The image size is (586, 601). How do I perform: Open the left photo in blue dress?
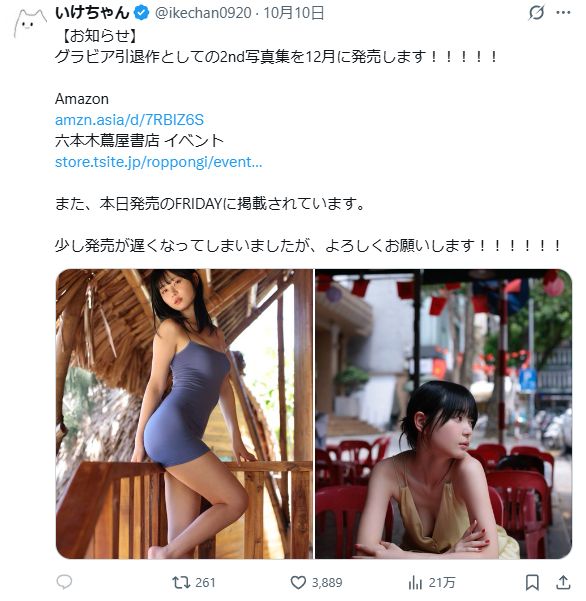coord(184,414)
